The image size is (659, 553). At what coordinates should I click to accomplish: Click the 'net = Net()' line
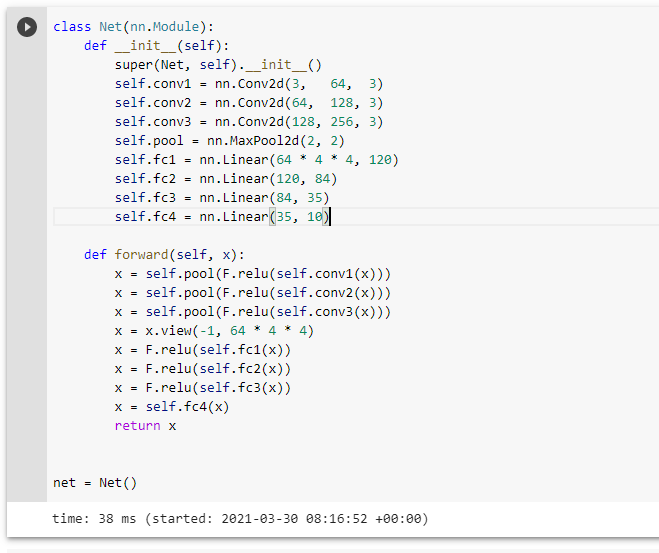tap(95, 483)
